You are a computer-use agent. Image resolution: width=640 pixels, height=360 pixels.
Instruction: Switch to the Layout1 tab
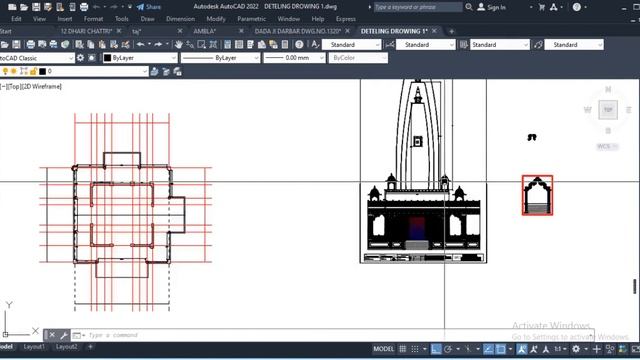(34, 347)
